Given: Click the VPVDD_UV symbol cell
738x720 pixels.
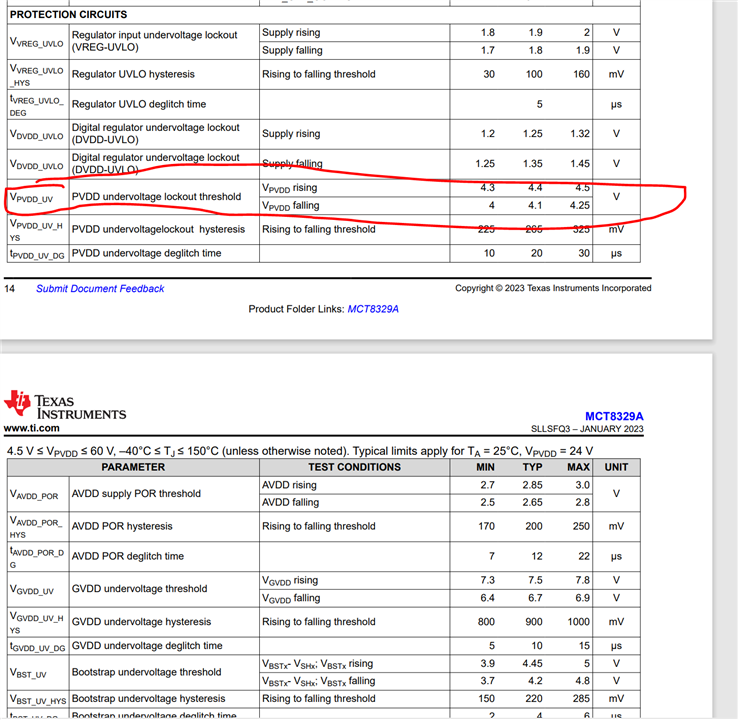Looking at the screenshot, I should (x=38, y=197).
